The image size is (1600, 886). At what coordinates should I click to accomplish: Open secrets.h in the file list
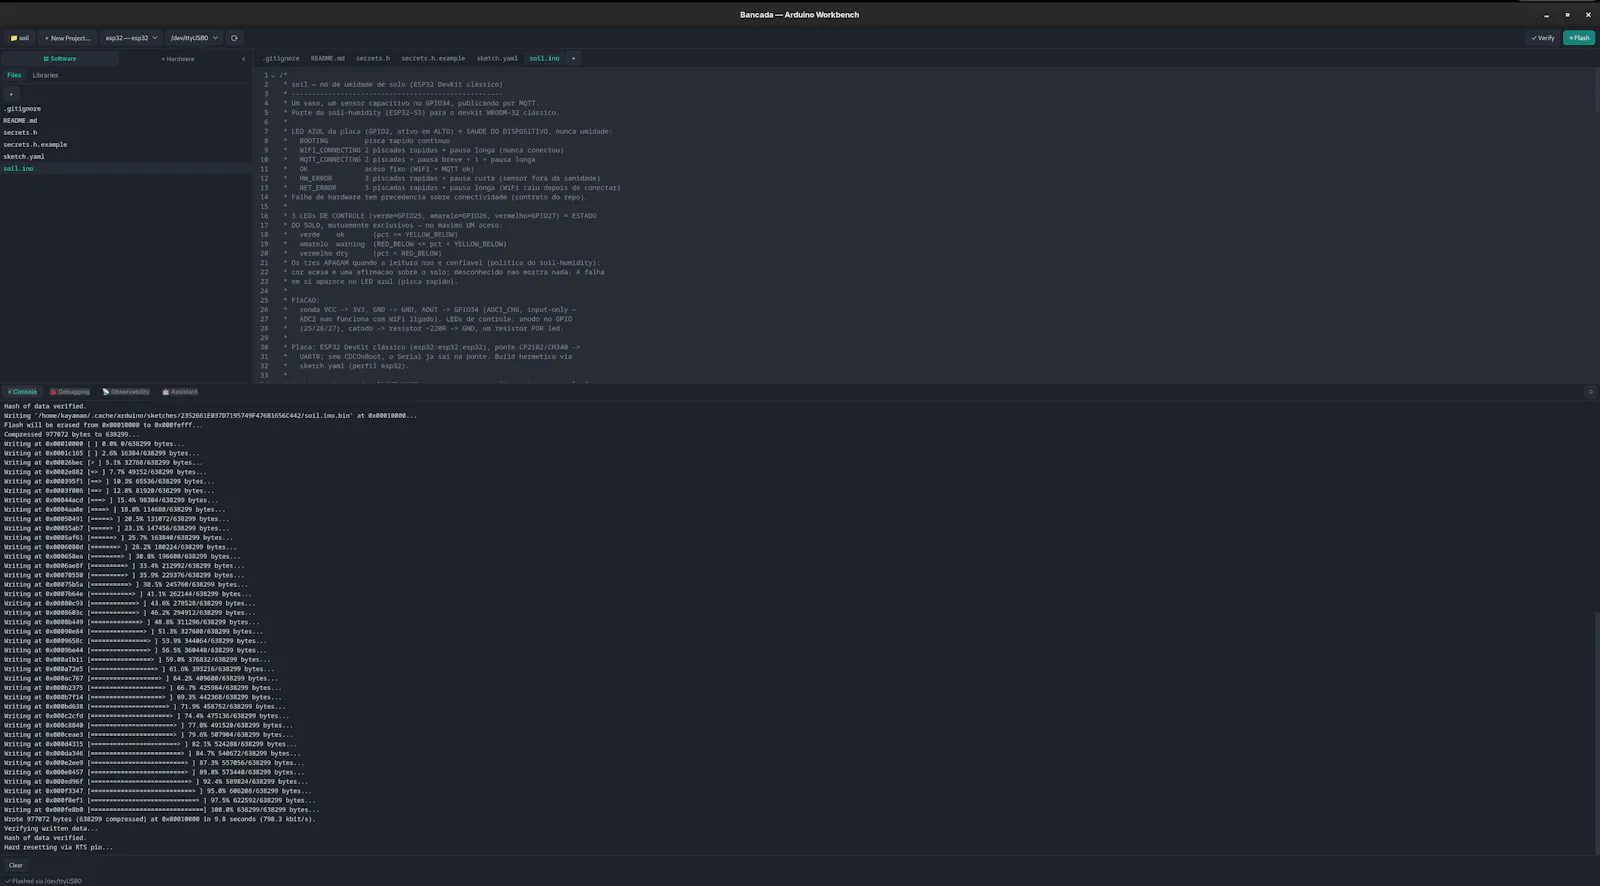[126, 132]
